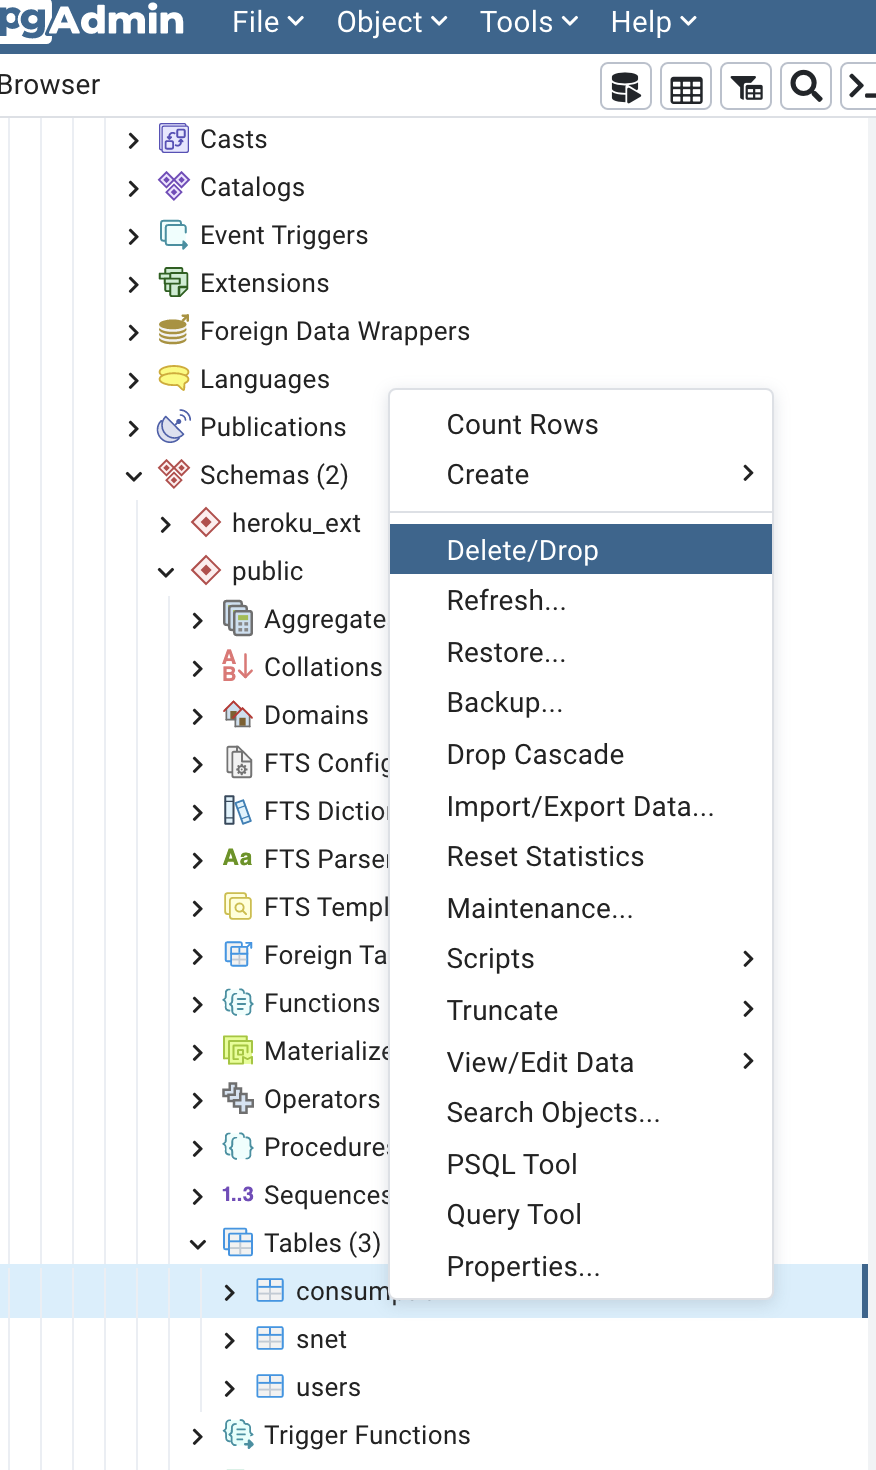Image resolution: width=876 pixels, height=1470 pixels.
Task: Expand the Casts tree node
Action: coord(134,140)
